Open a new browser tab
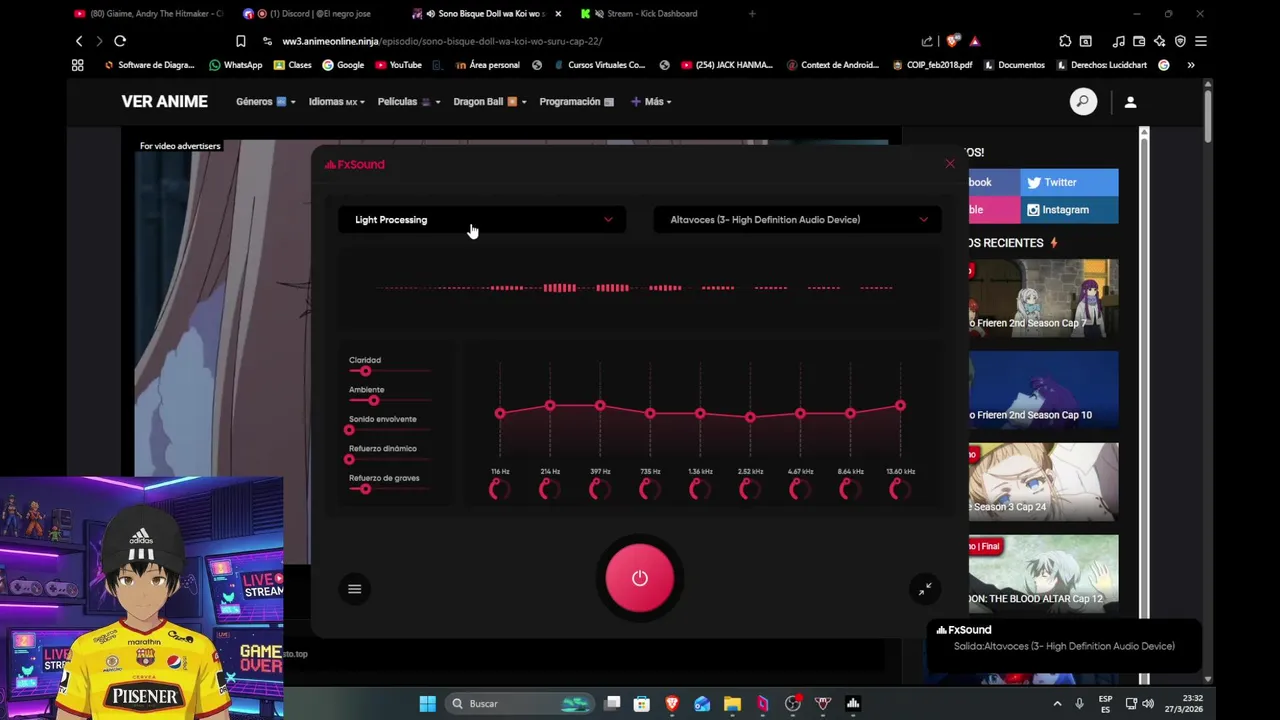Image resolution: width=1280 pixels, height=720 pixels. point(752,14)
